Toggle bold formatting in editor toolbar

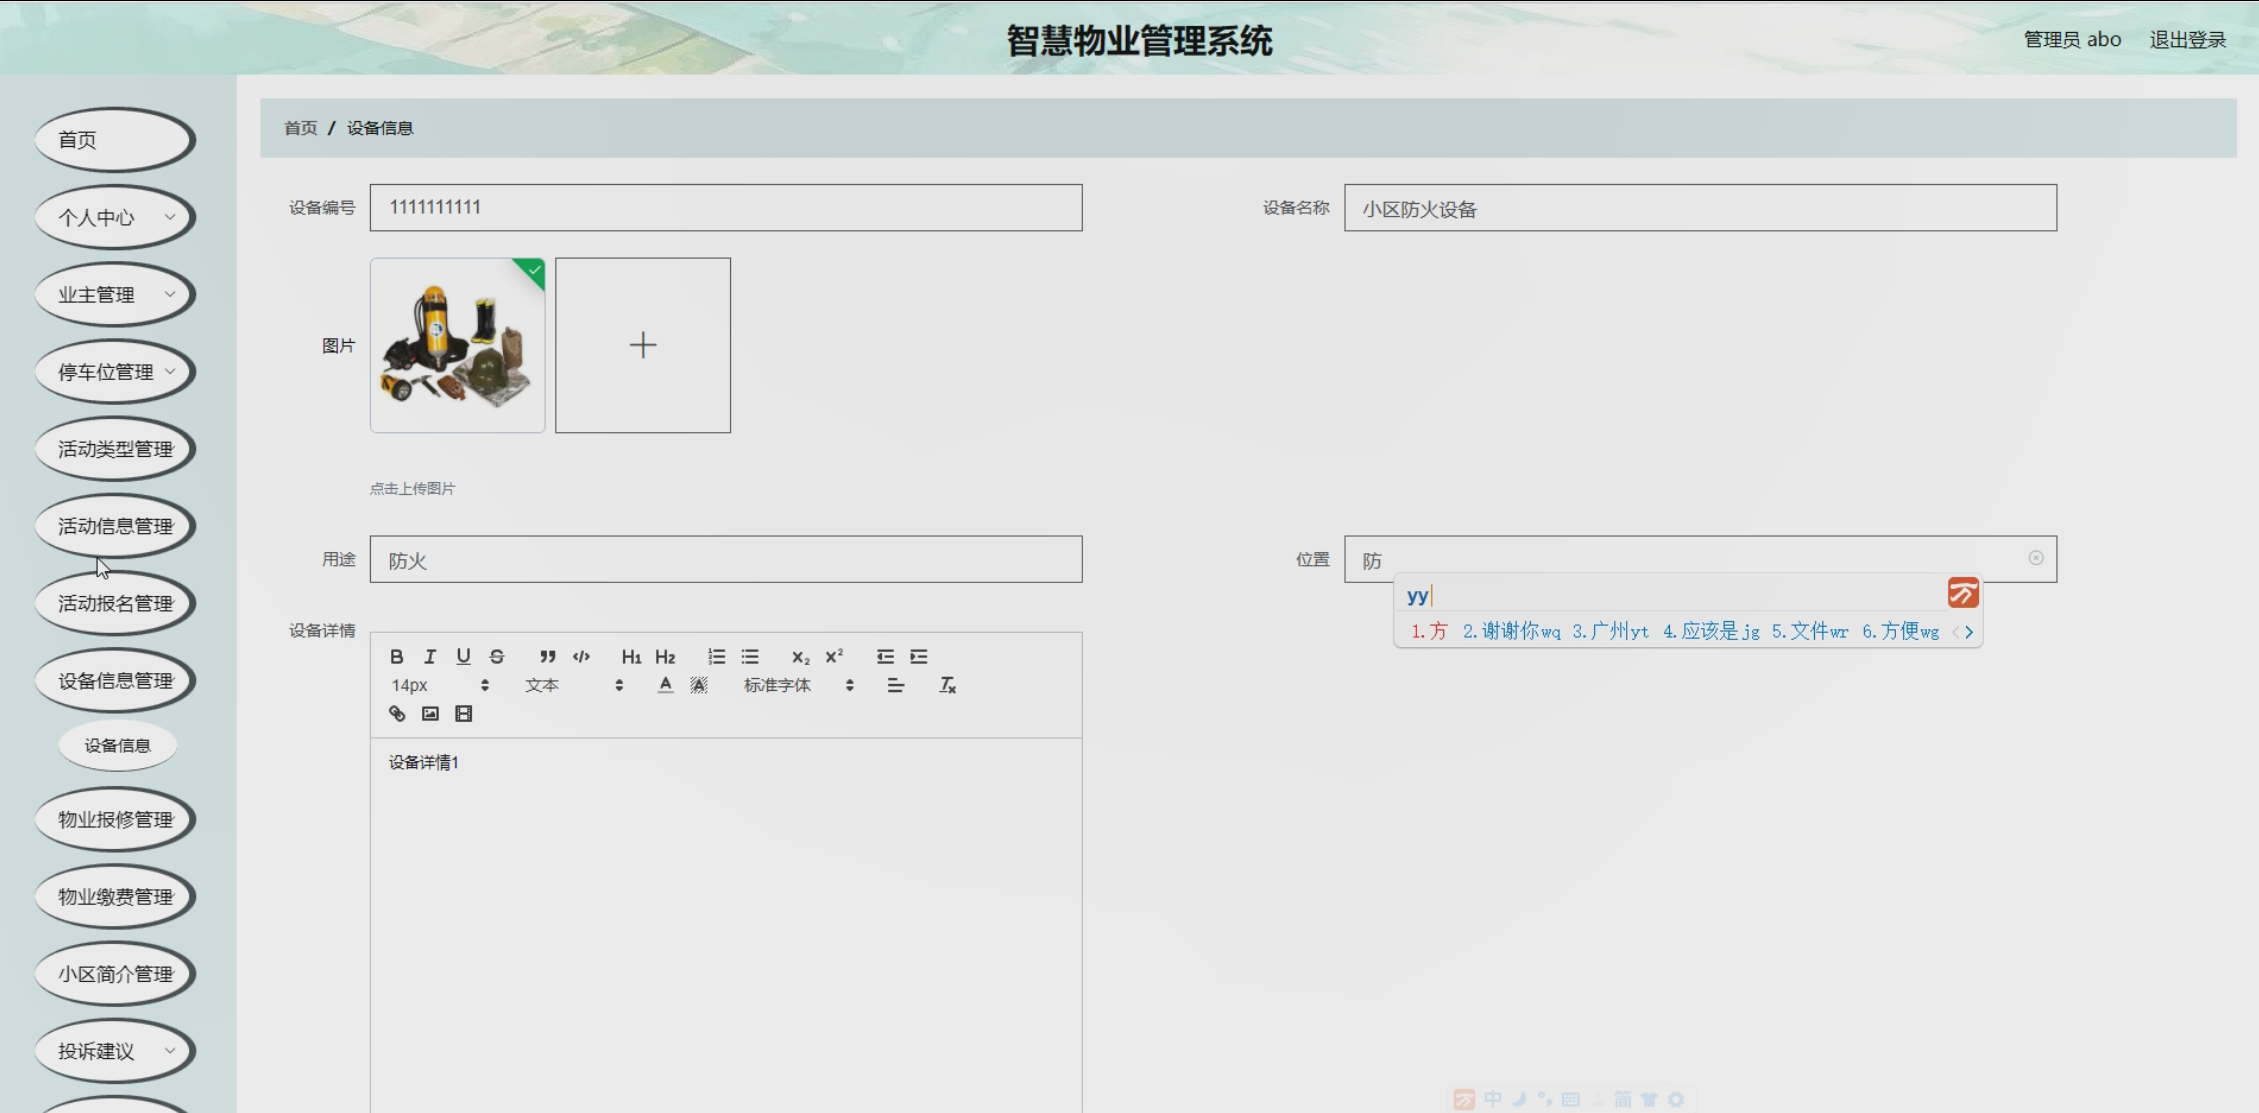[397, 657]
